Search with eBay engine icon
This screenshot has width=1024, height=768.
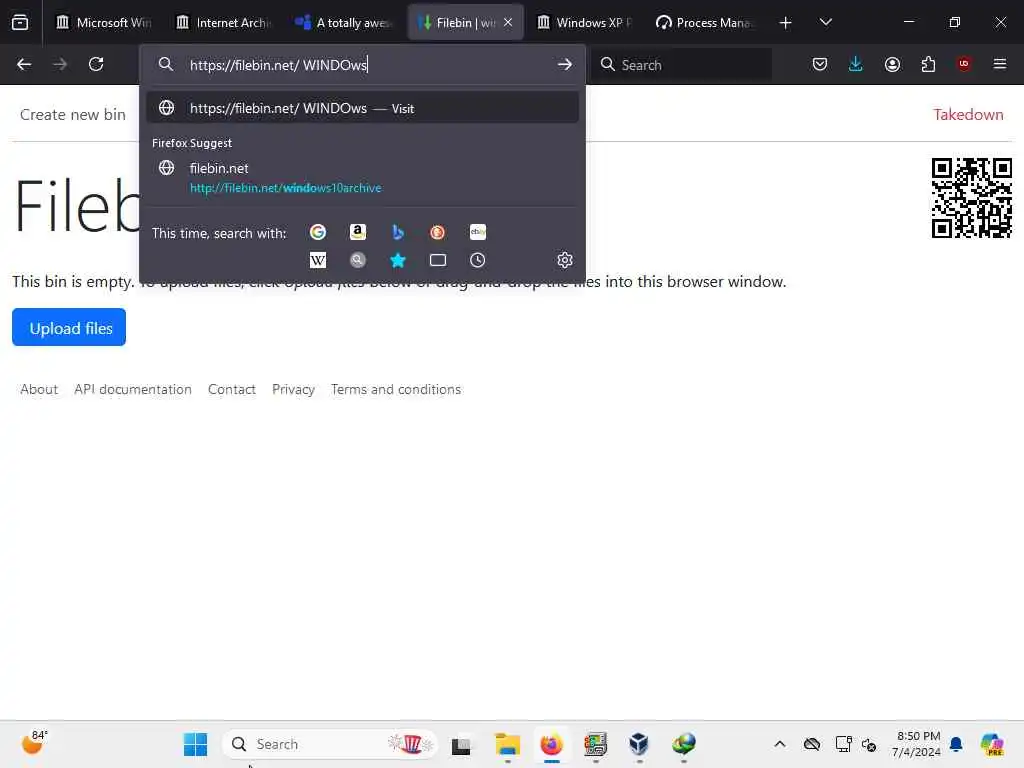point(477,232)
